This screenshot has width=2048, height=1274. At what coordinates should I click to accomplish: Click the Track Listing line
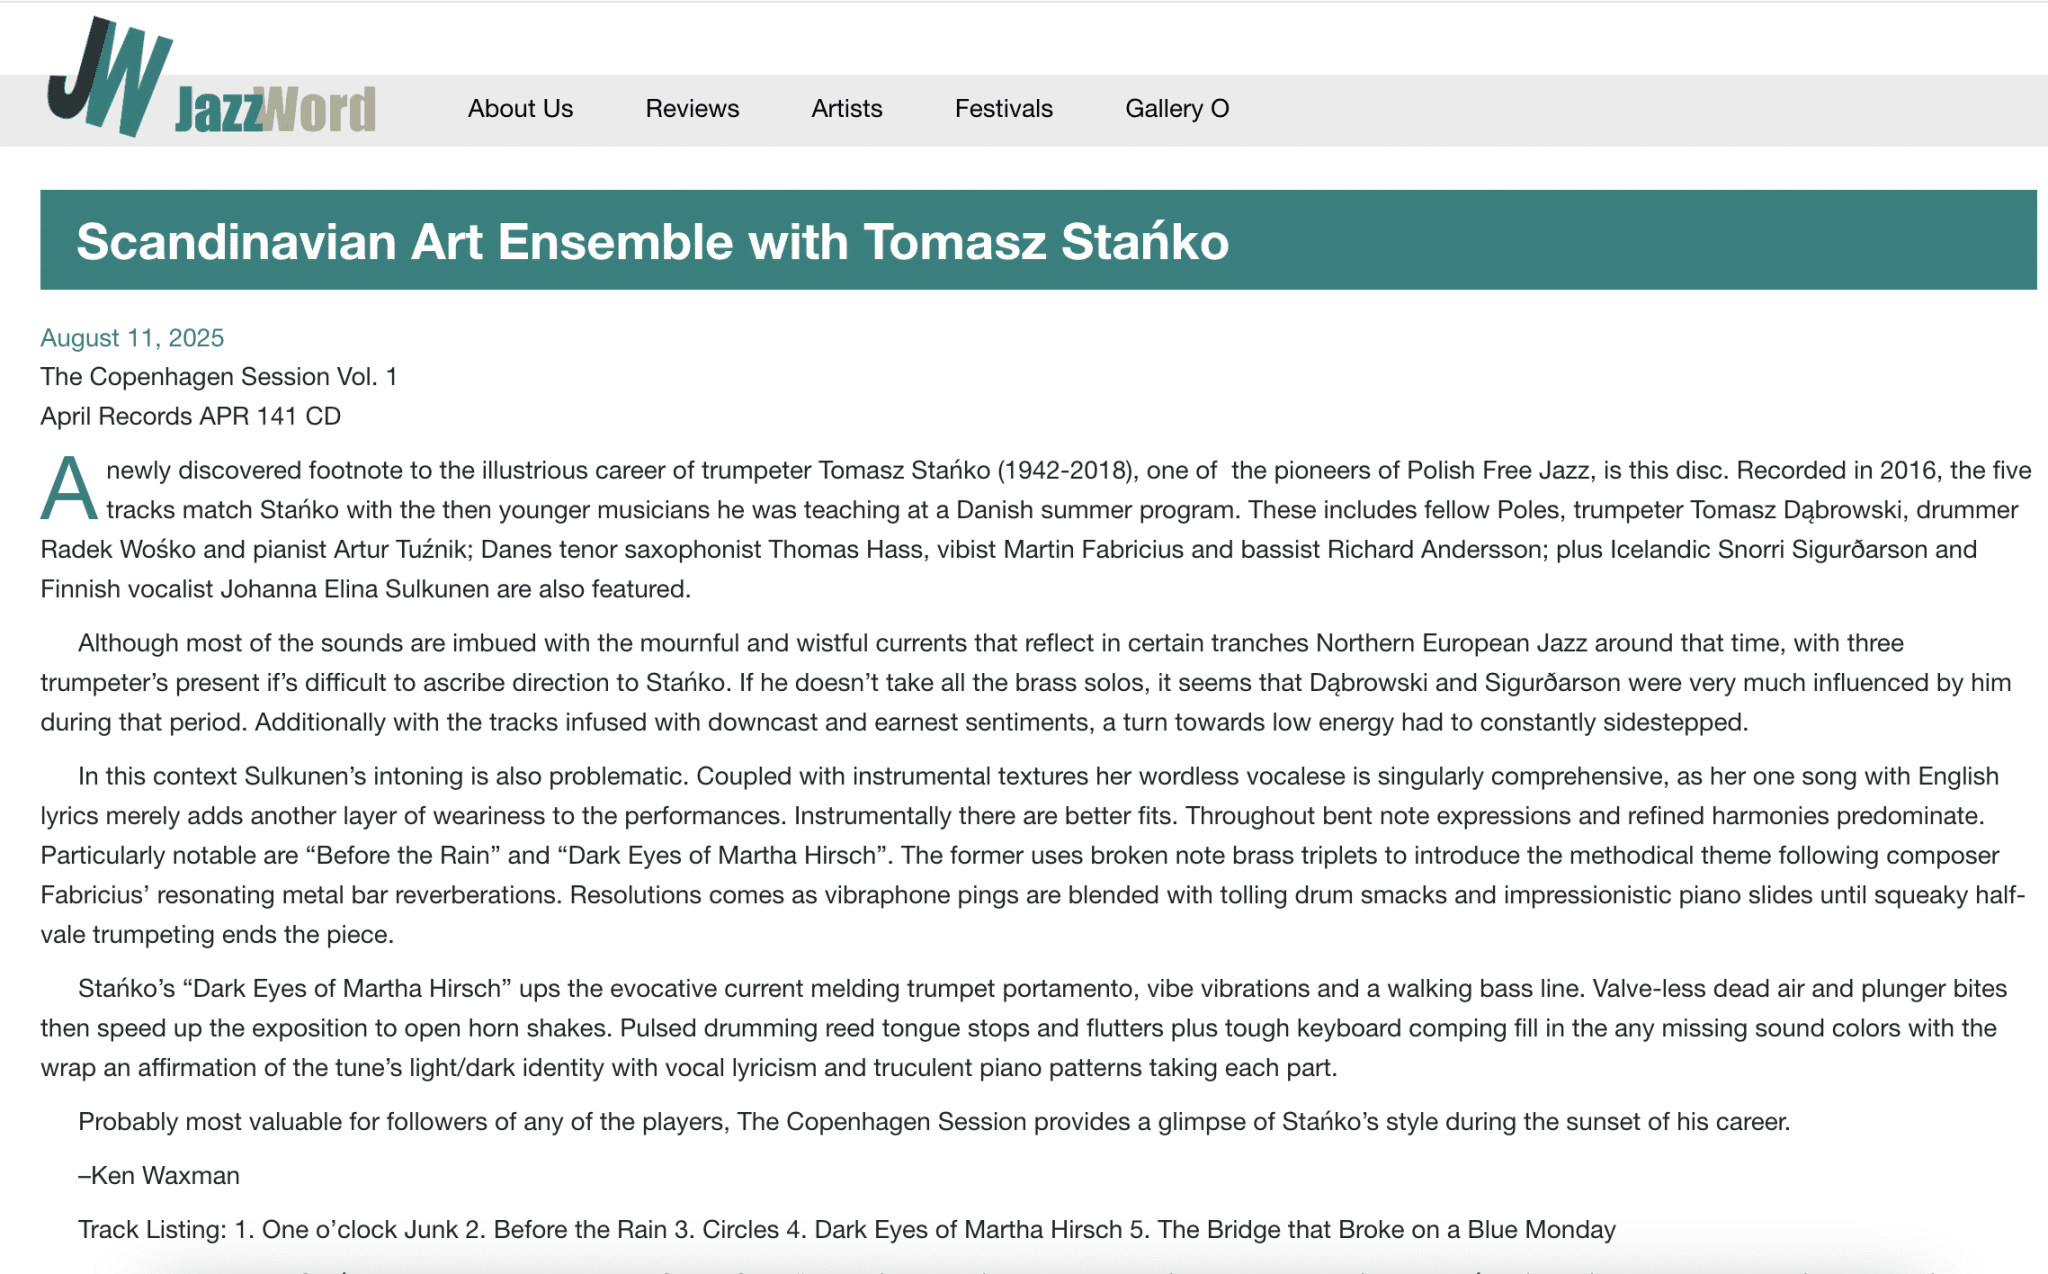point(847,1229)
